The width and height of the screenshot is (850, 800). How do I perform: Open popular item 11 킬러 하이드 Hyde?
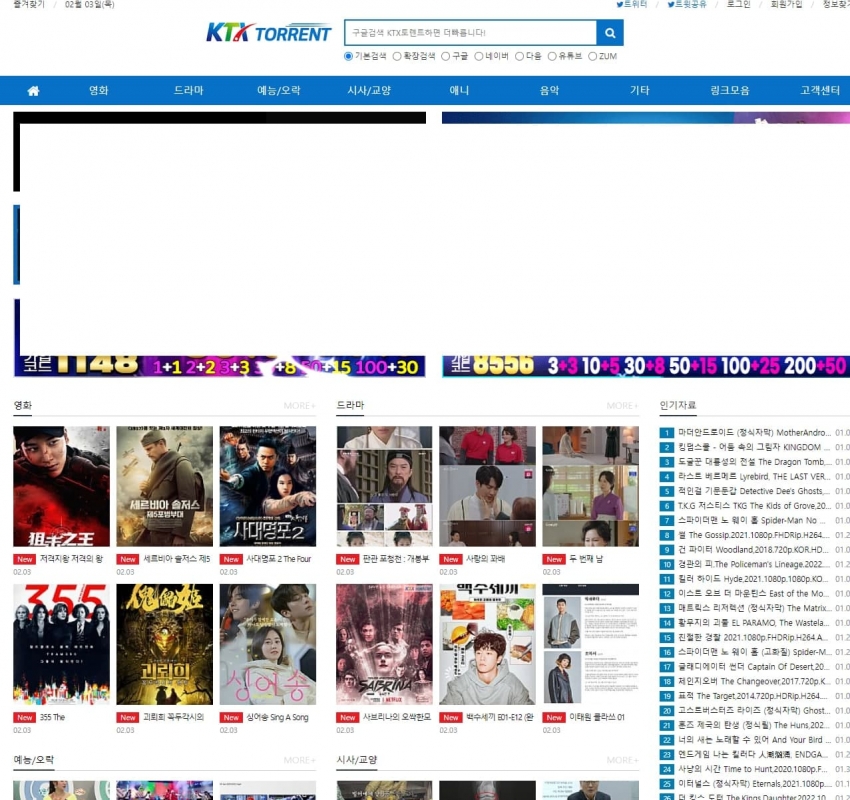point(753,579)
